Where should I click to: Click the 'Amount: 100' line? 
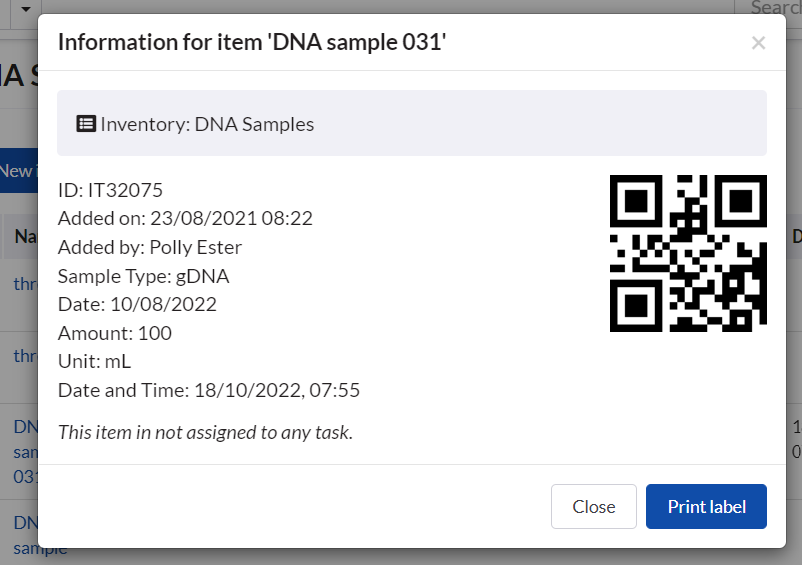115,333
